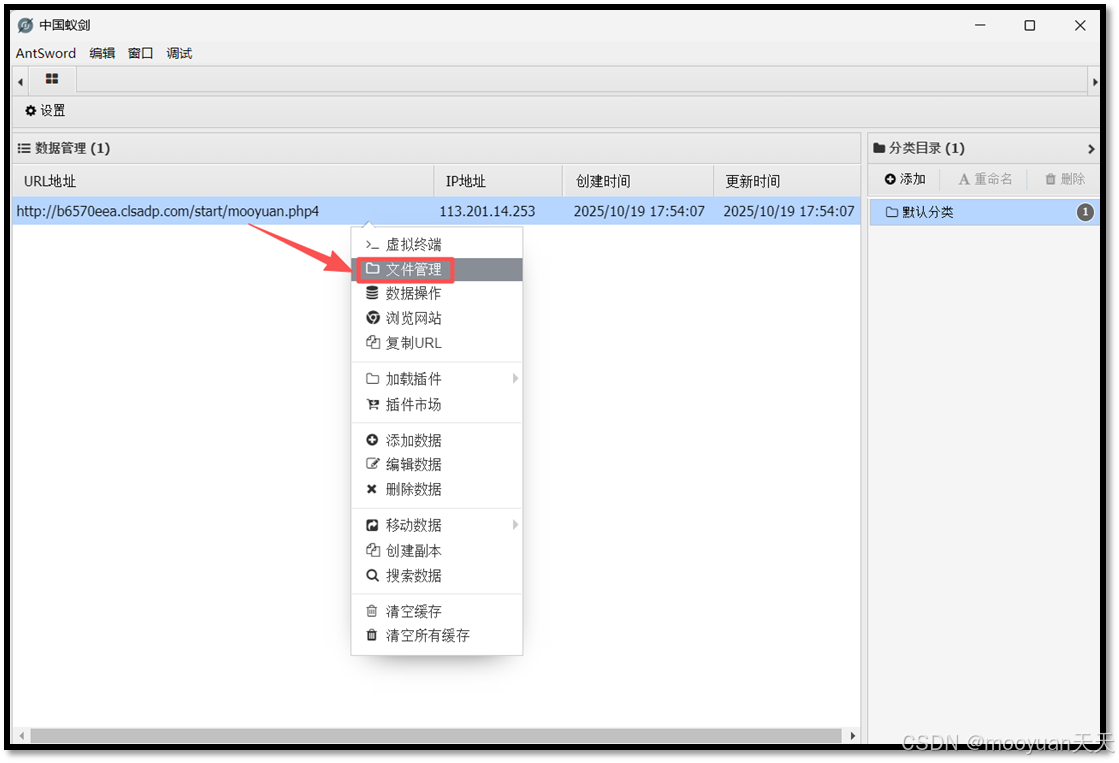
Task: Expand the 移动数据 submenu arrow
Action: point(515,525)
